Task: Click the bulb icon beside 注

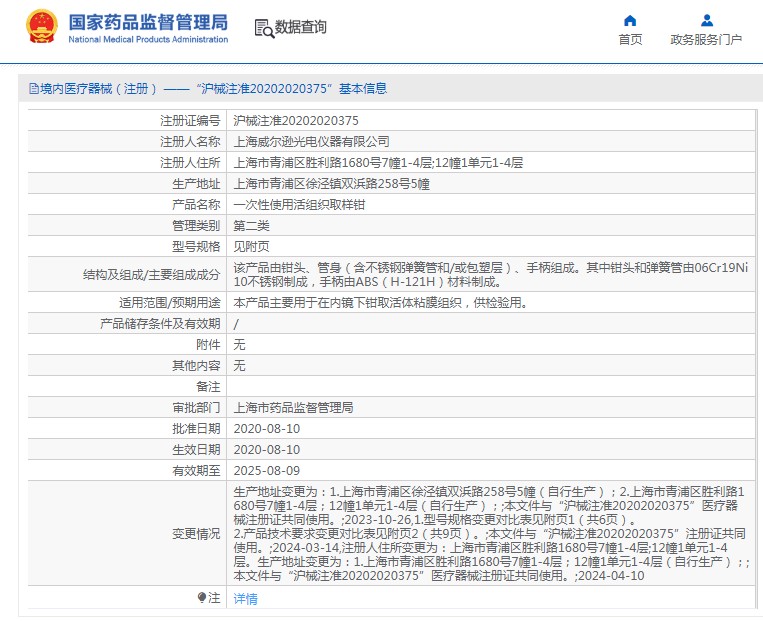Action: (x=202, y=597)
